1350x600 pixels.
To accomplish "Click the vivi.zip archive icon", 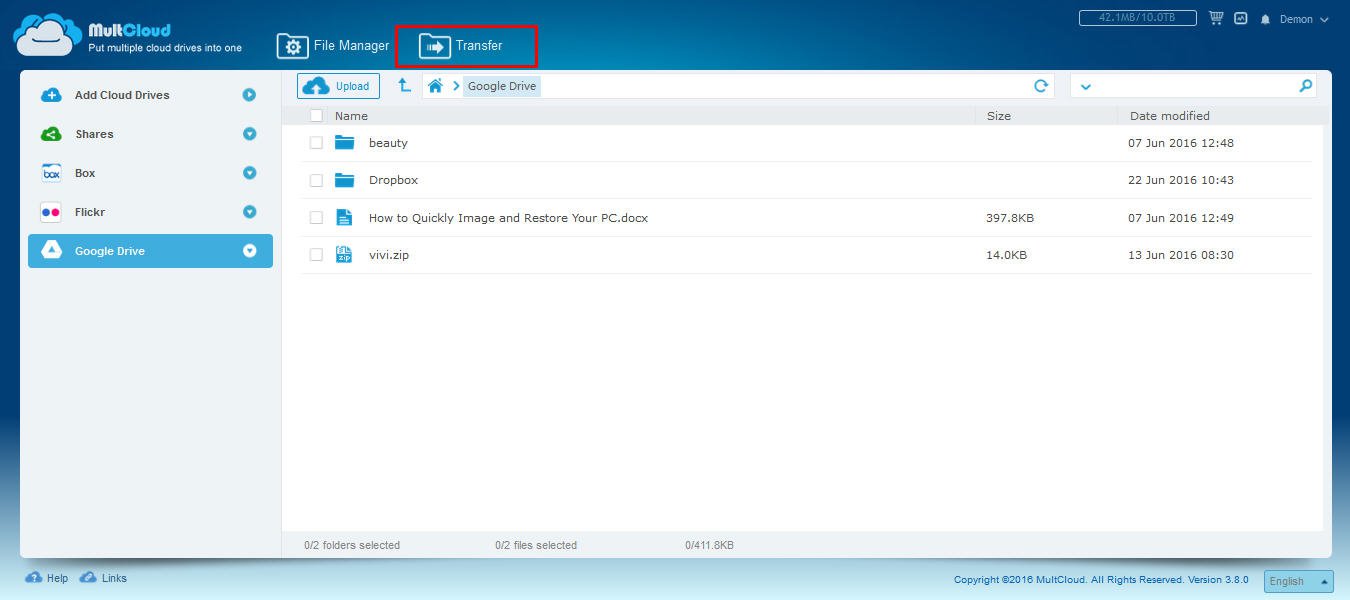I will tap(344, 254).
